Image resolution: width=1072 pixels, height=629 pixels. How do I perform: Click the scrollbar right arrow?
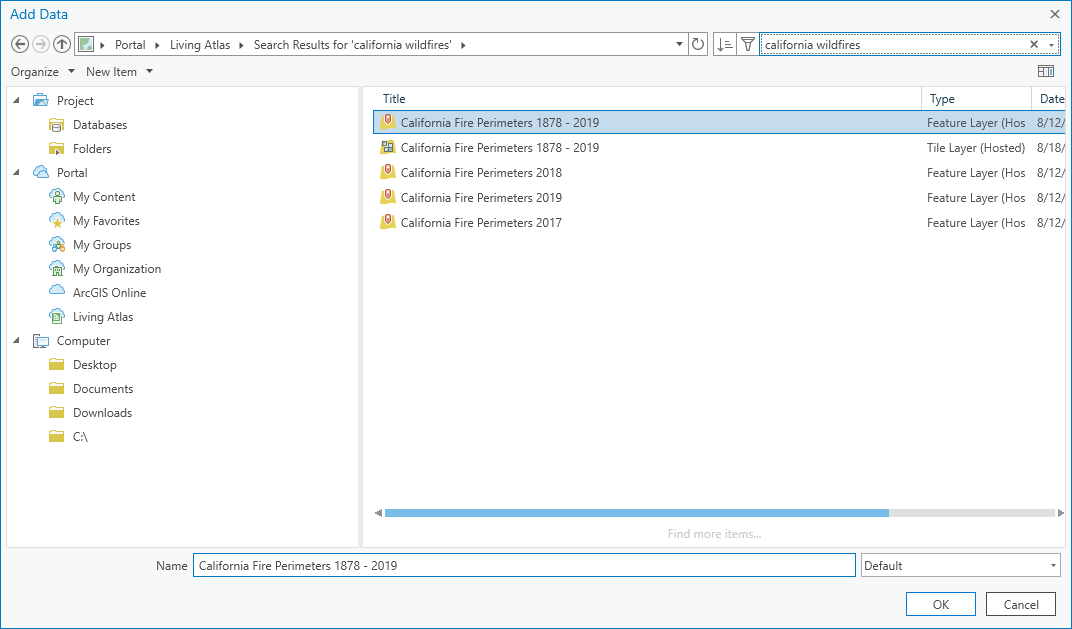[x=1061, y=513]
